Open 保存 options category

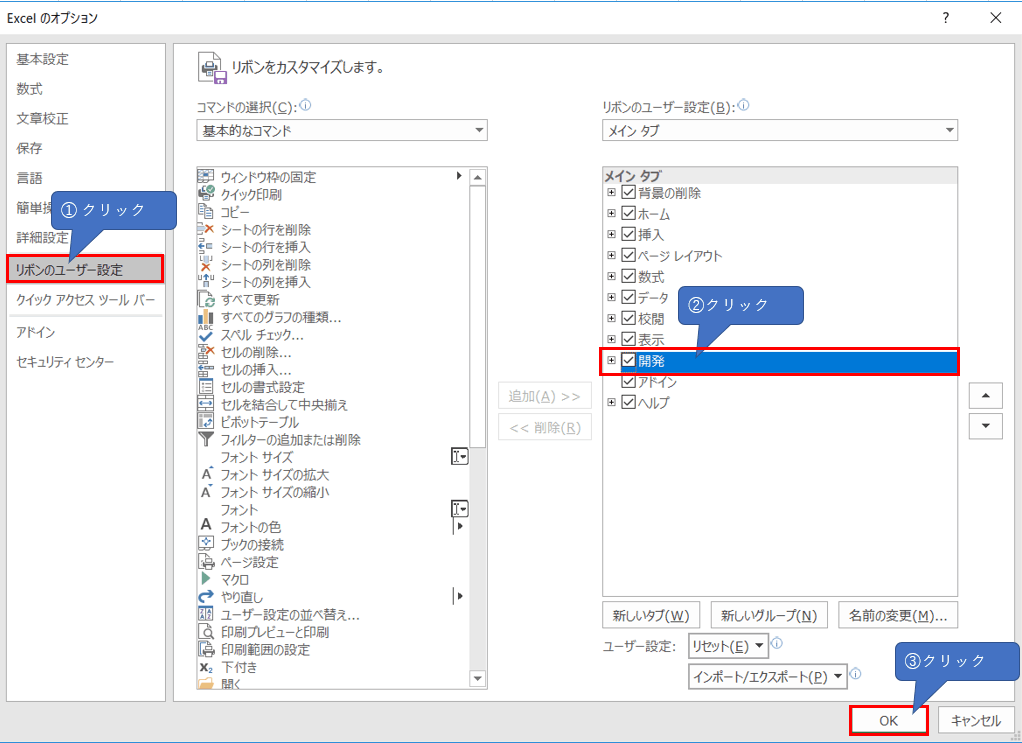point(29,148)
